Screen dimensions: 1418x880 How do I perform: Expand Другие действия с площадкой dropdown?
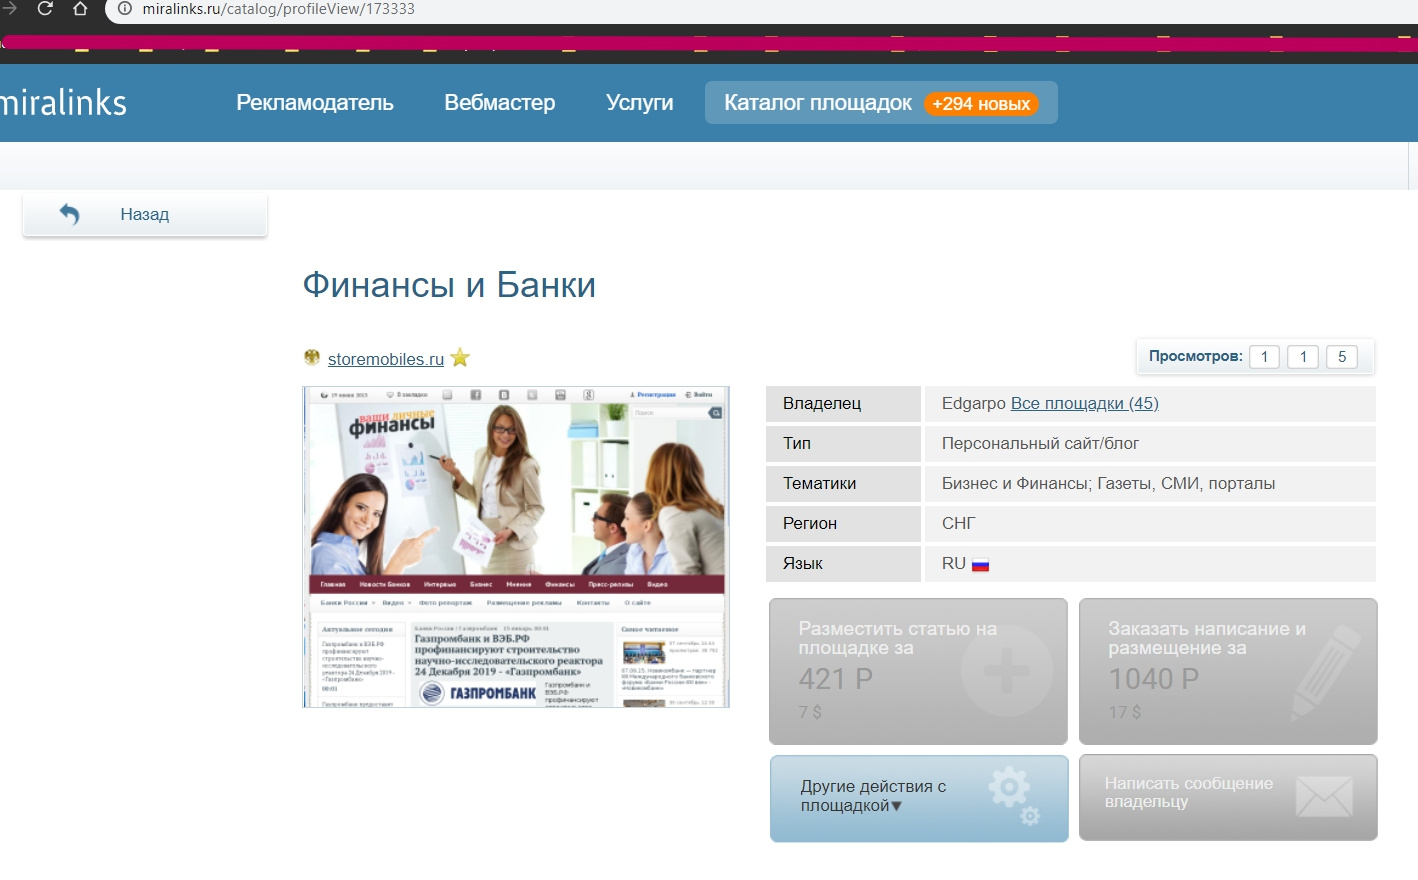point(919,798)
